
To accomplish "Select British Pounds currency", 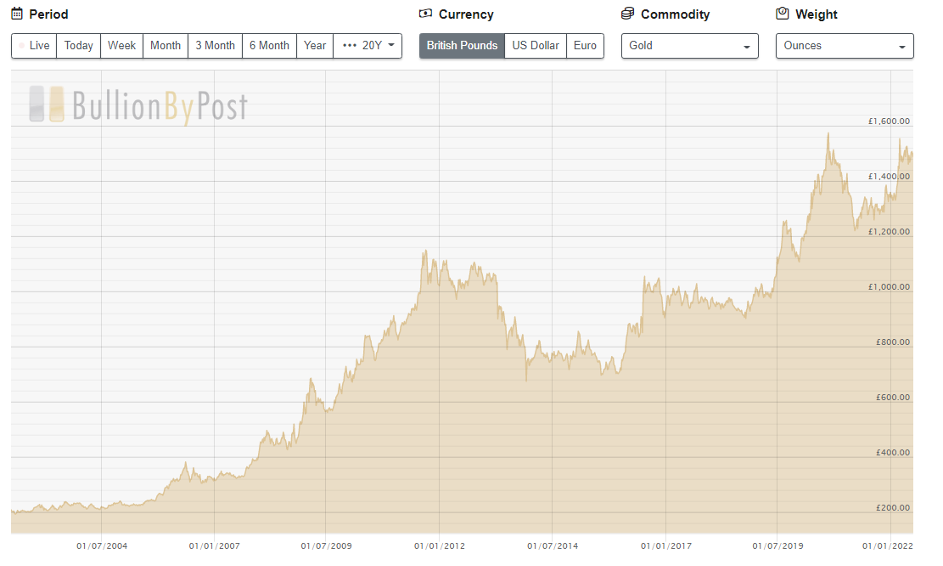I will 462,46.
